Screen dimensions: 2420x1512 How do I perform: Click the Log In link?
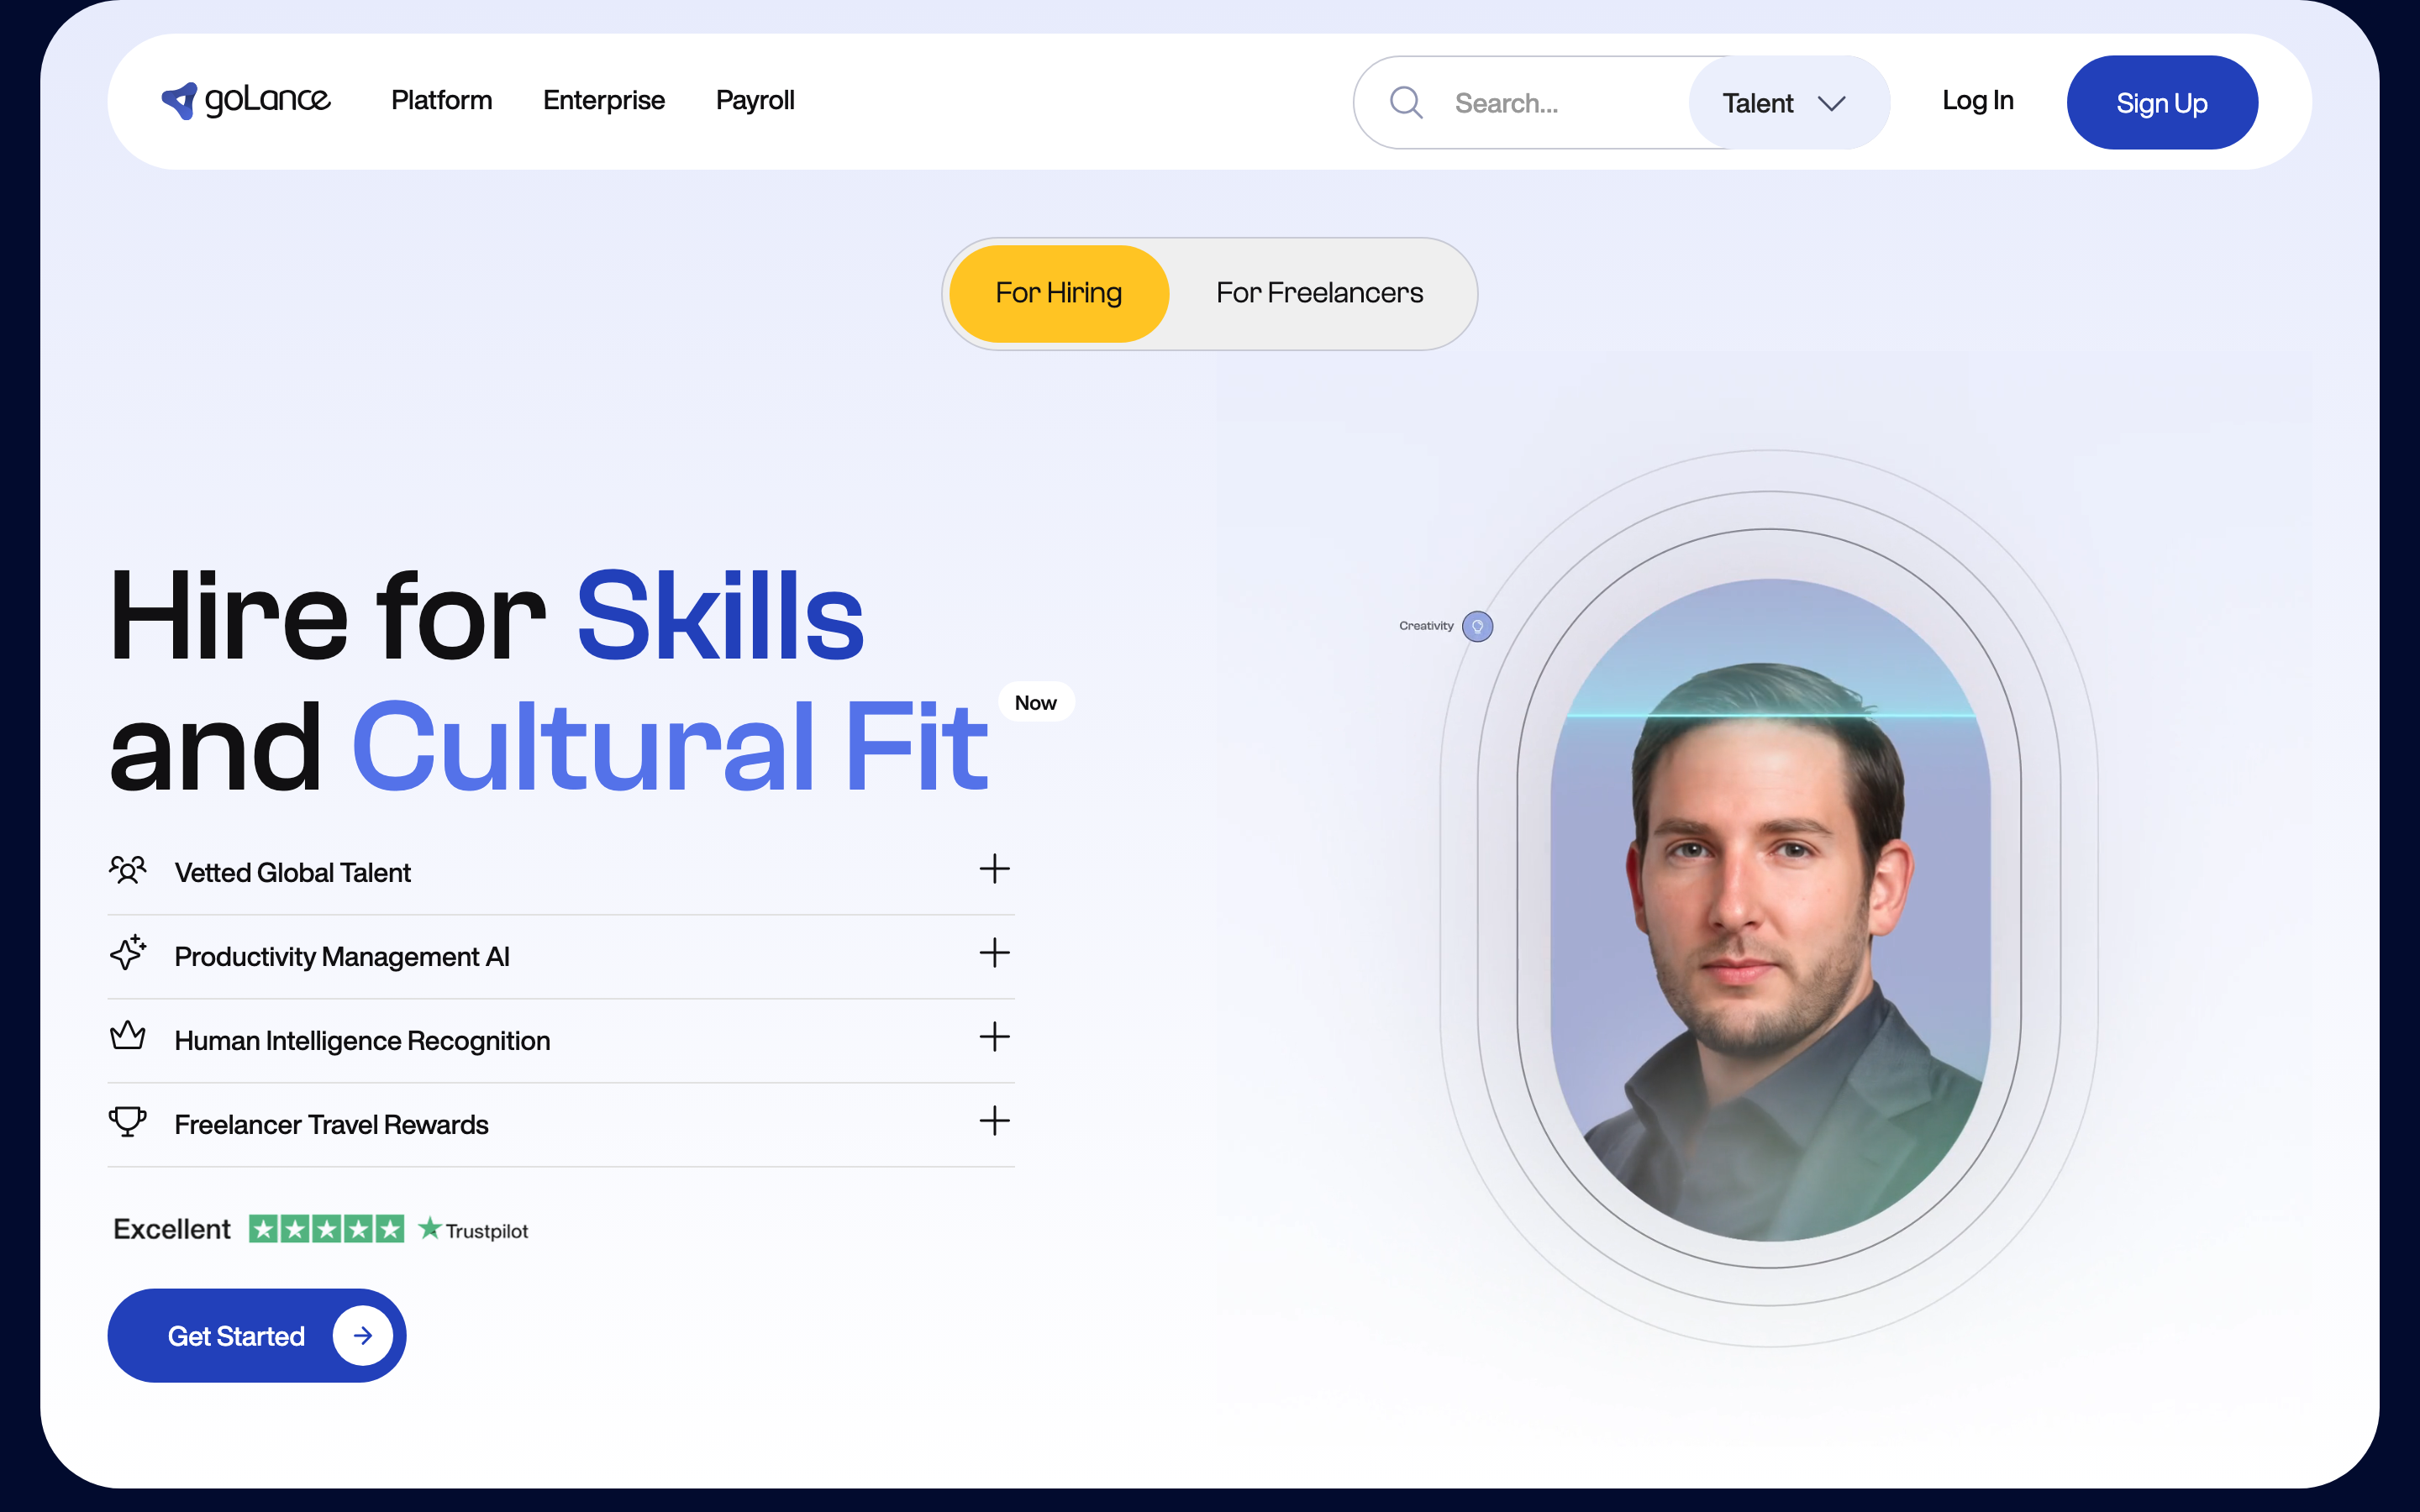1977,101
